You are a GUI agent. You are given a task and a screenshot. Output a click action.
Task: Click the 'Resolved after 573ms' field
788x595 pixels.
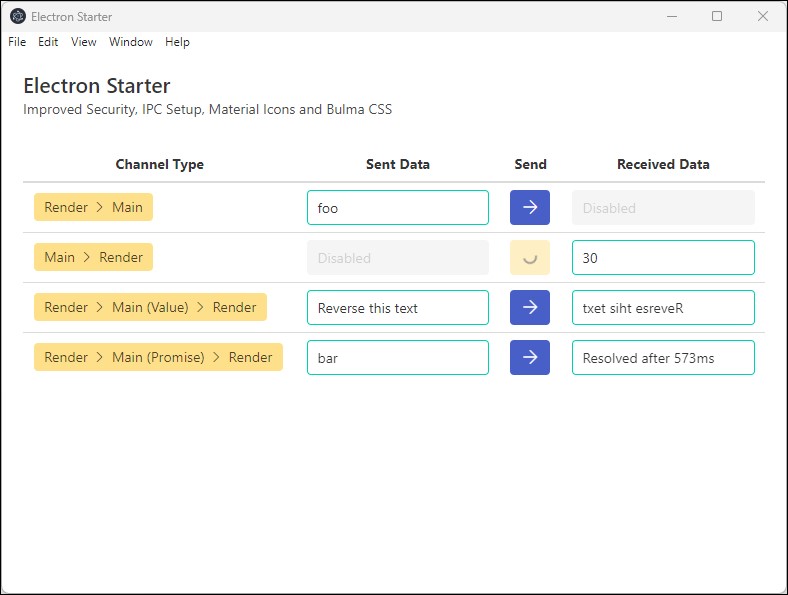pos(663,357)
